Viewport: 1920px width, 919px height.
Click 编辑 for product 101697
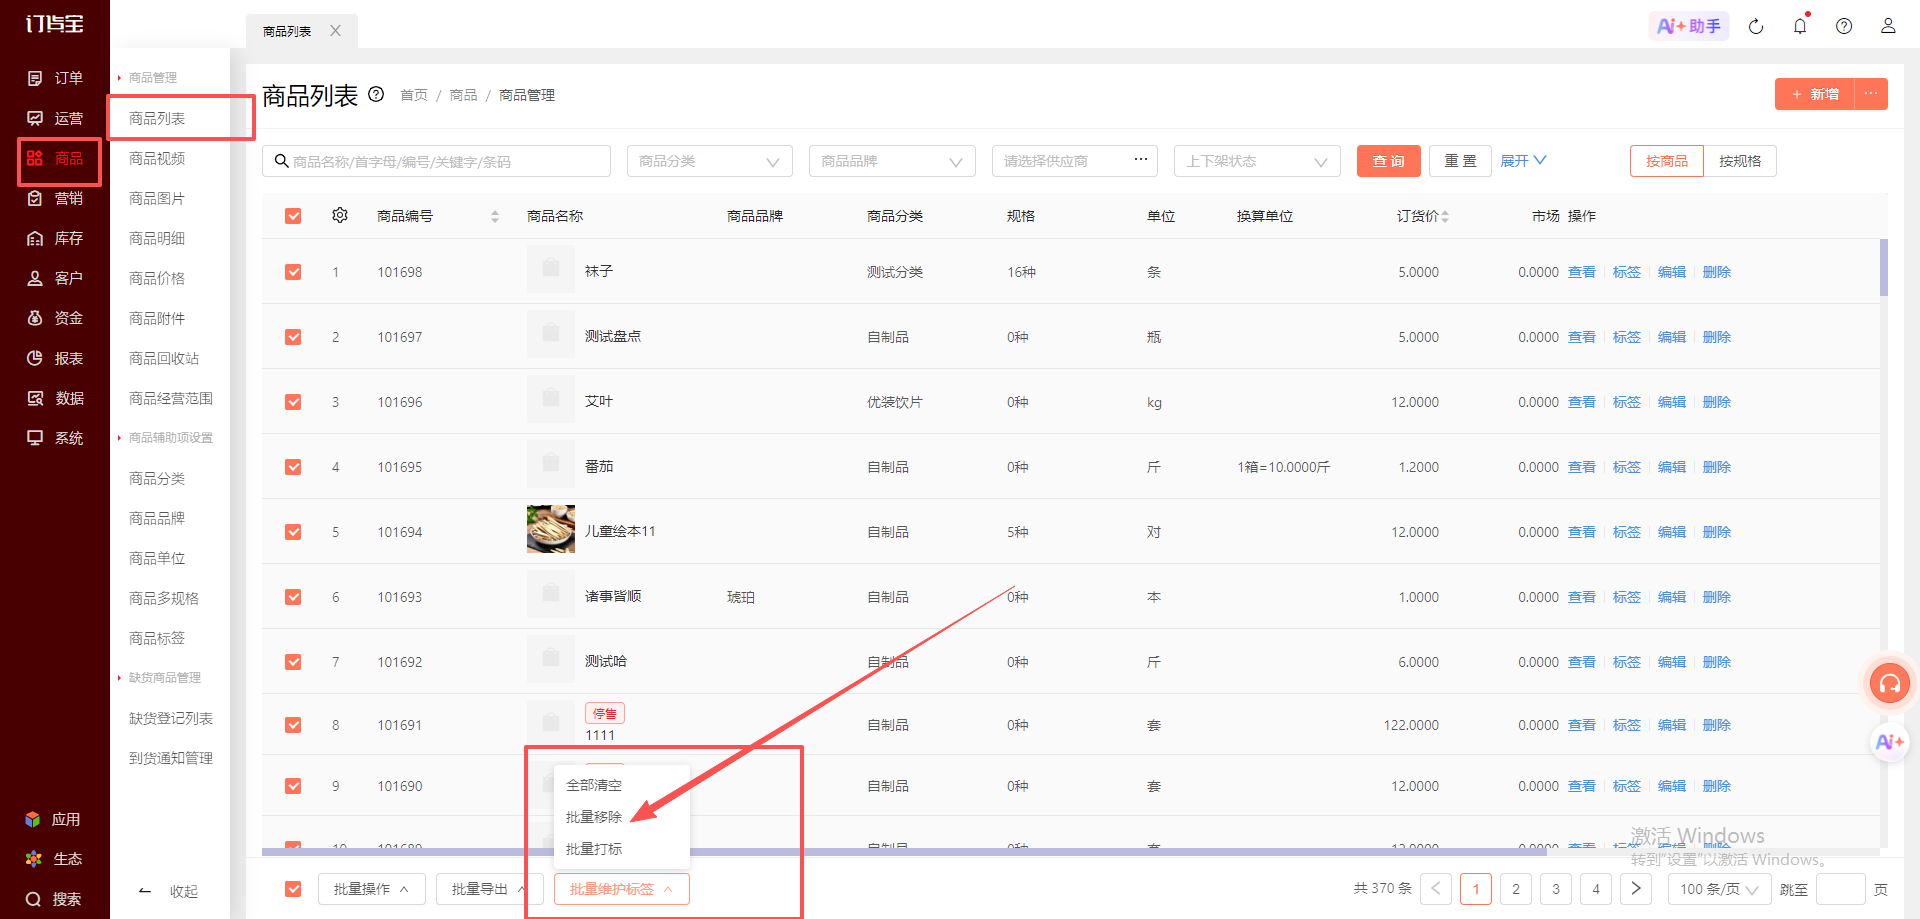click(x=1672, y=337)
